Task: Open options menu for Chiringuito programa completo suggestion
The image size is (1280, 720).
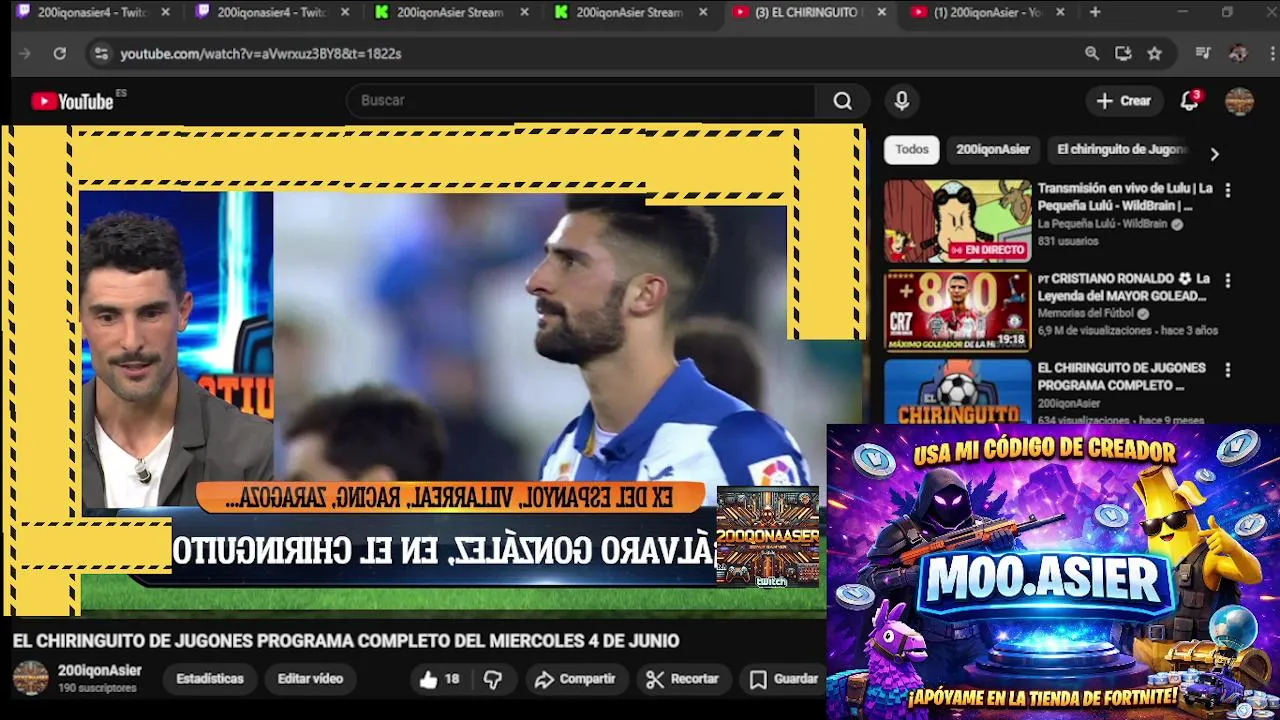Action: [1228, 370]
